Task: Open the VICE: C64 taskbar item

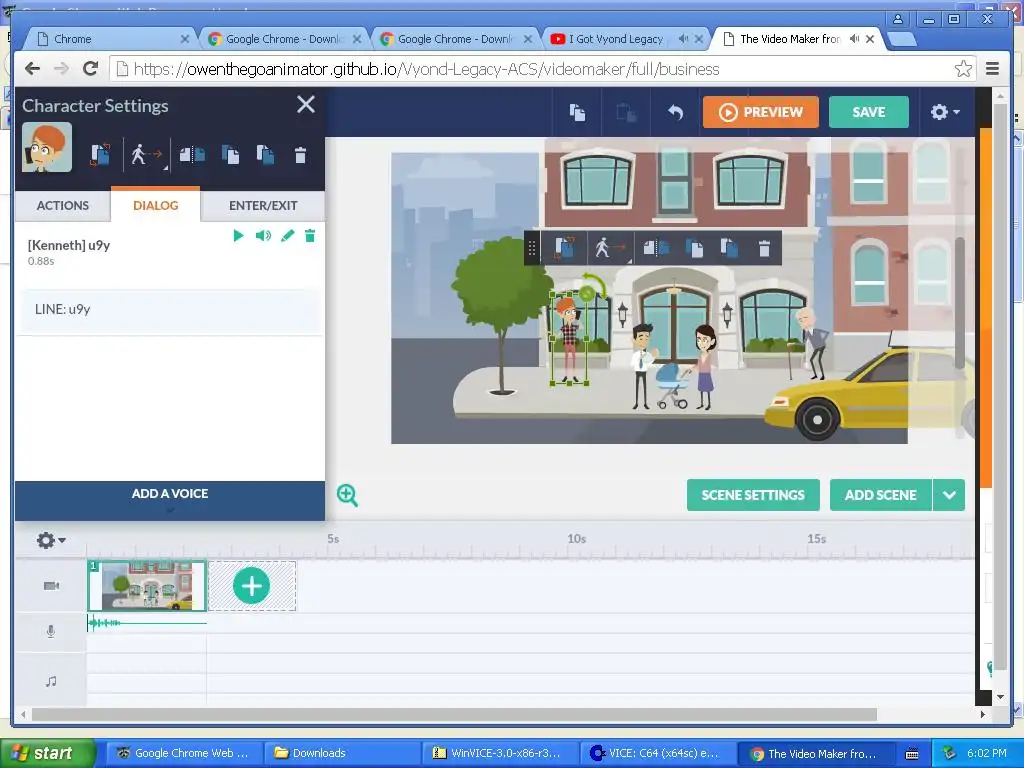Action: pyautogui.click(x=657, y=753)
